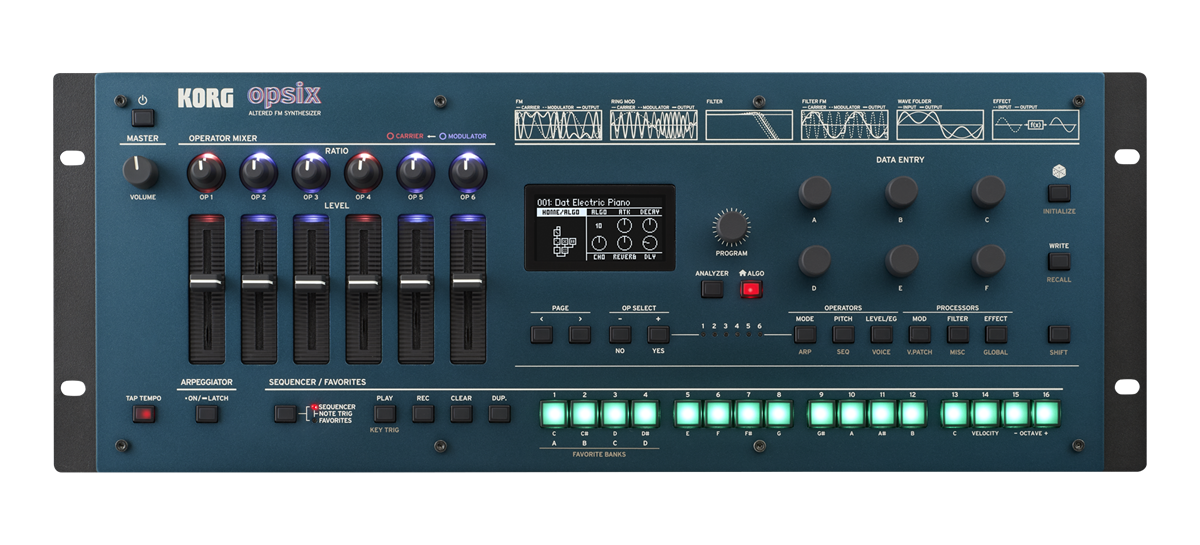Click Data Entry knob B
Viewport: 1200px width, 545px height.
(x=901, y=191)
